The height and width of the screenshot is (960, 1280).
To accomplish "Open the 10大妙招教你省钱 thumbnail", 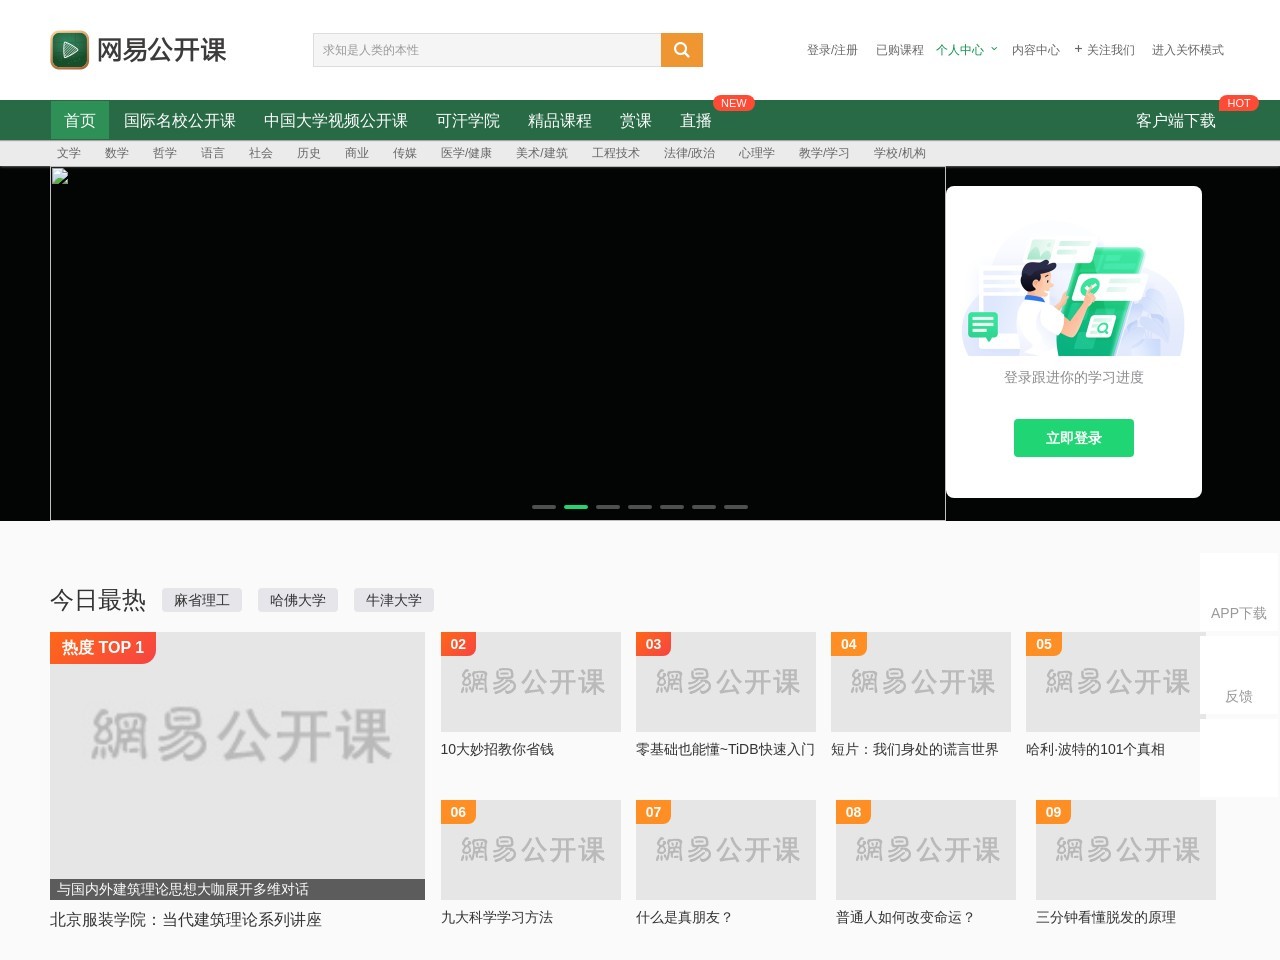I will click(x=531, y=682).
